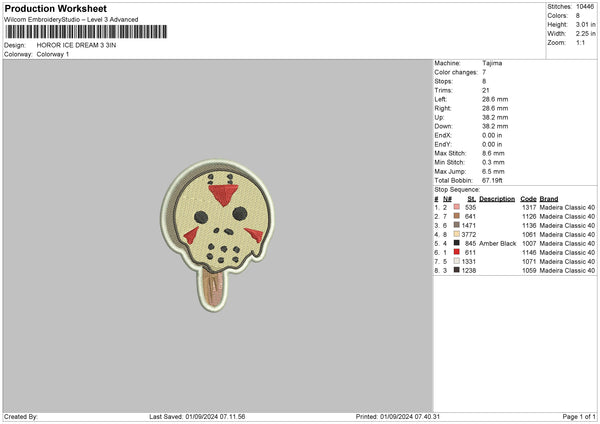Click 'Madeira Classic 40' in the 1317 row
Viewport: 600px width, 424px height.
click(567, 207)
